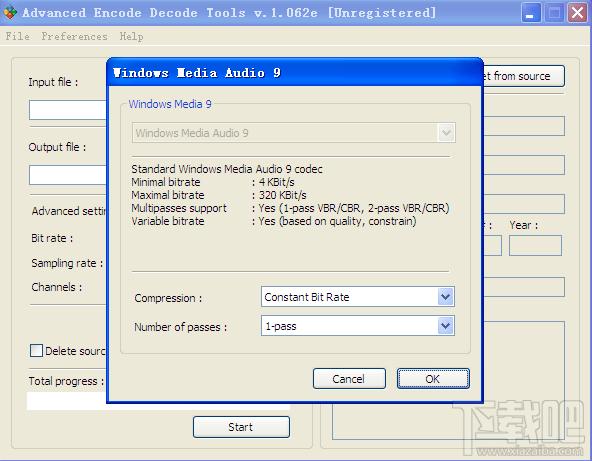Click the '4 KBit/s' minimal bitrate value

(x=277, y=182)
